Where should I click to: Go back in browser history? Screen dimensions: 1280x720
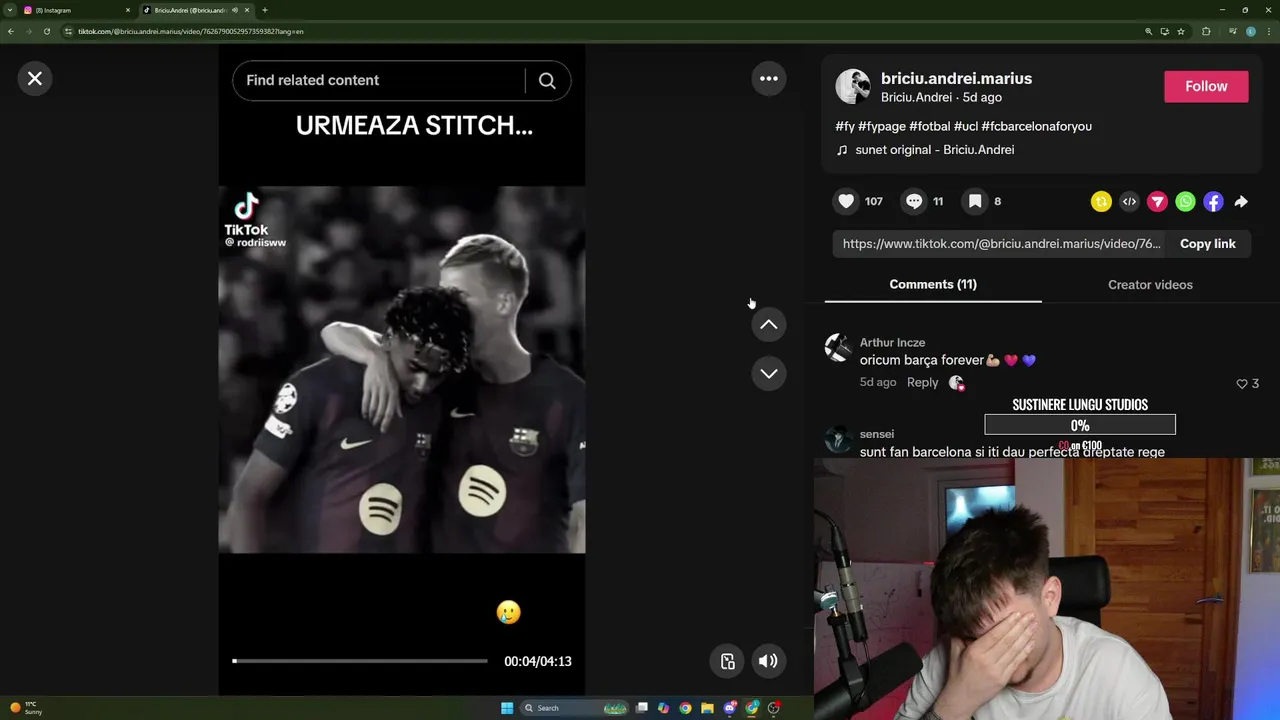tap(10, 31)
